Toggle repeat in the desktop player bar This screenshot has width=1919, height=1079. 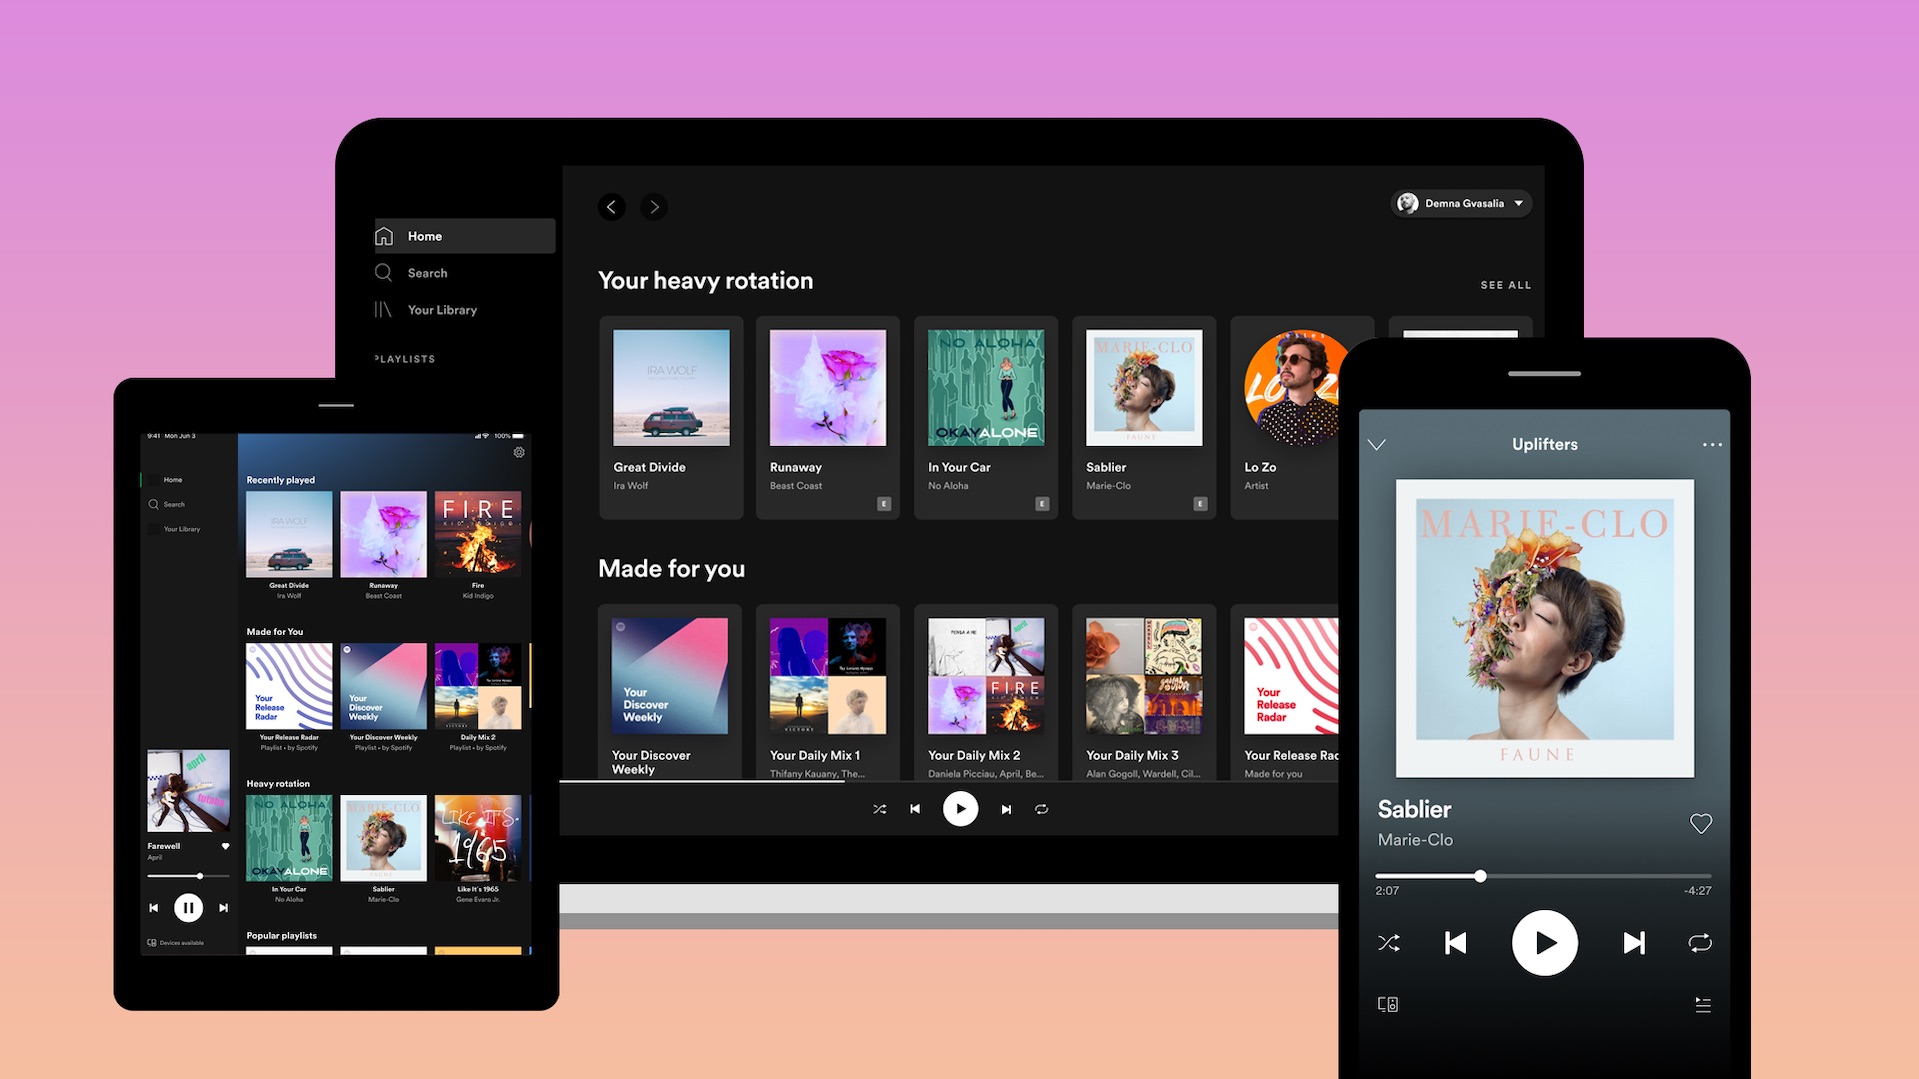click(x=1041, y=809)
